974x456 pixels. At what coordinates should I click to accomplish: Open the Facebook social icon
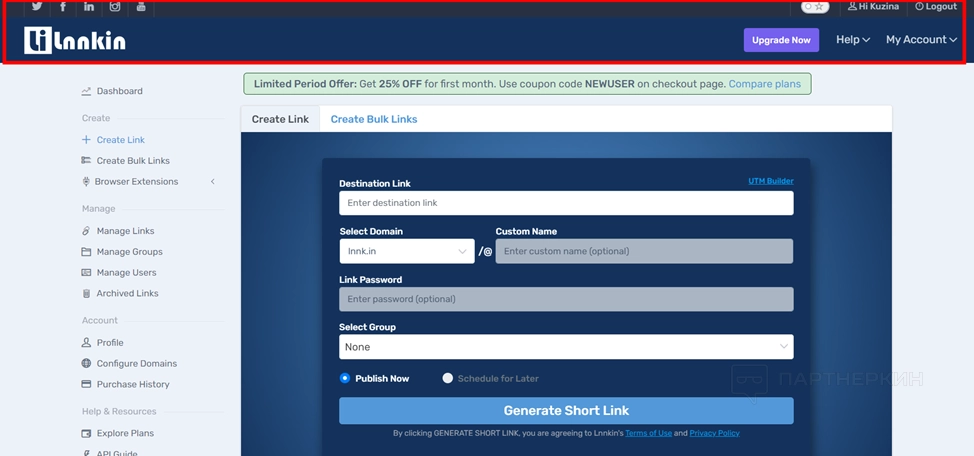[x=63, y=6]
